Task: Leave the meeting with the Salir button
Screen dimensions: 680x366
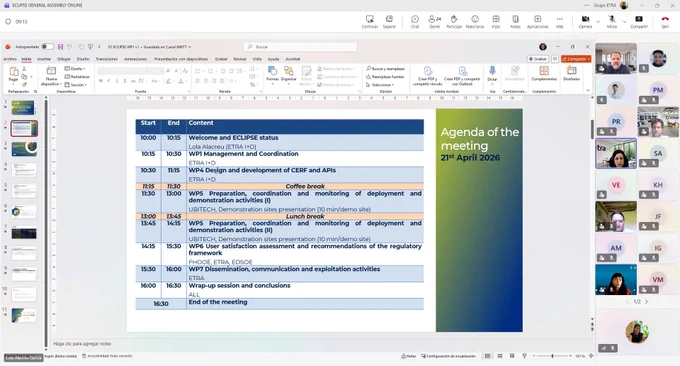Action: 665,21
